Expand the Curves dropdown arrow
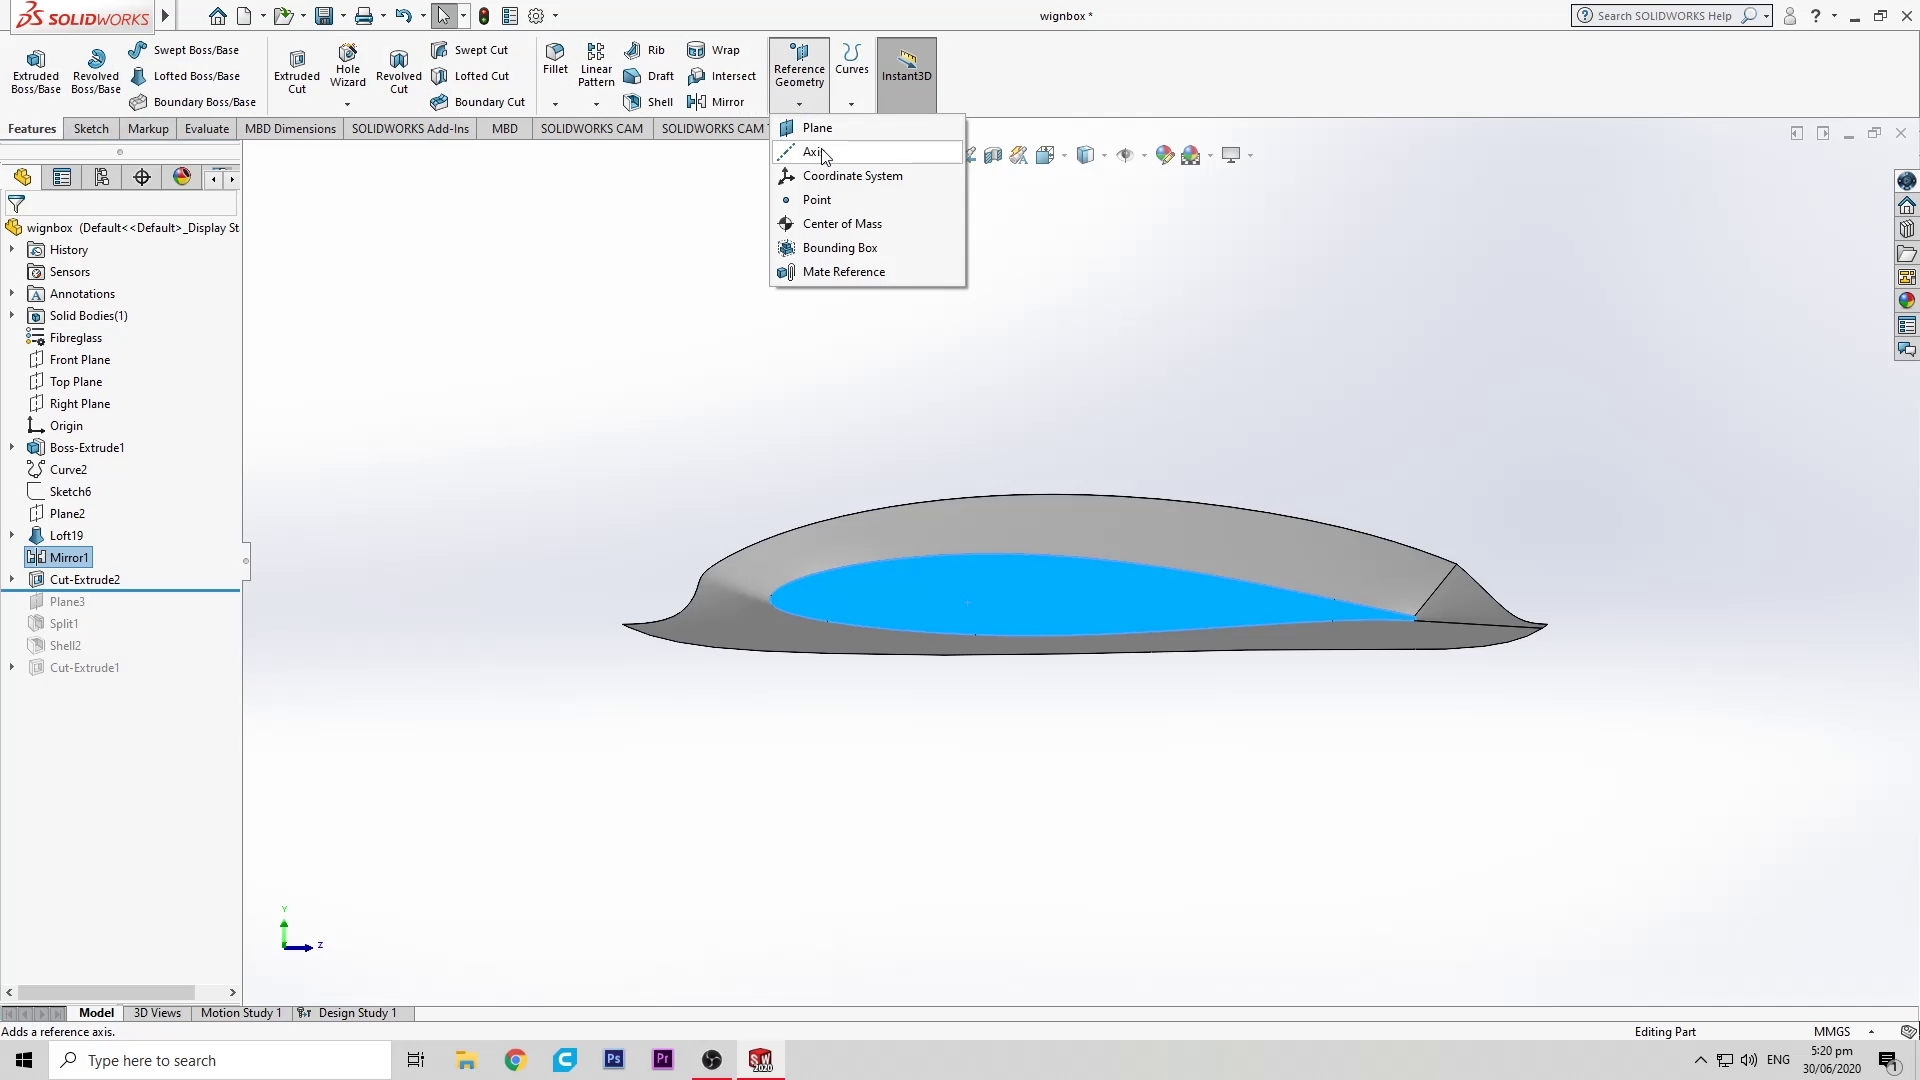 pyautogui.click(x=851, y=104)
